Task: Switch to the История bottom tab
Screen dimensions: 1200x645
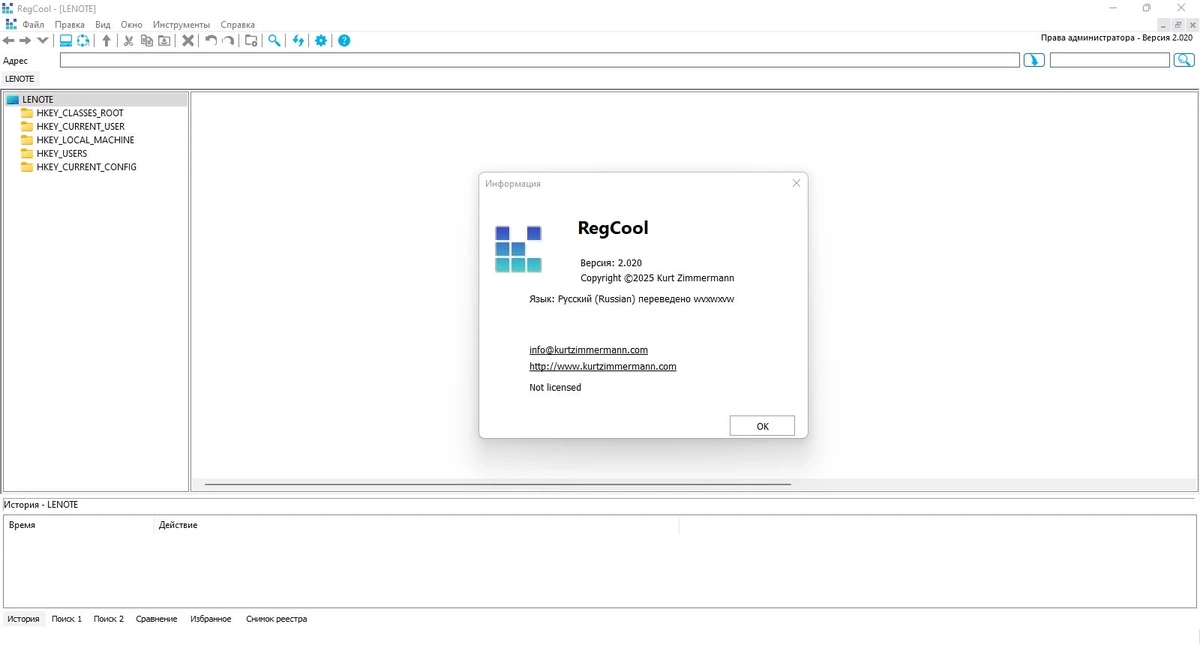Action: [23, 619]
